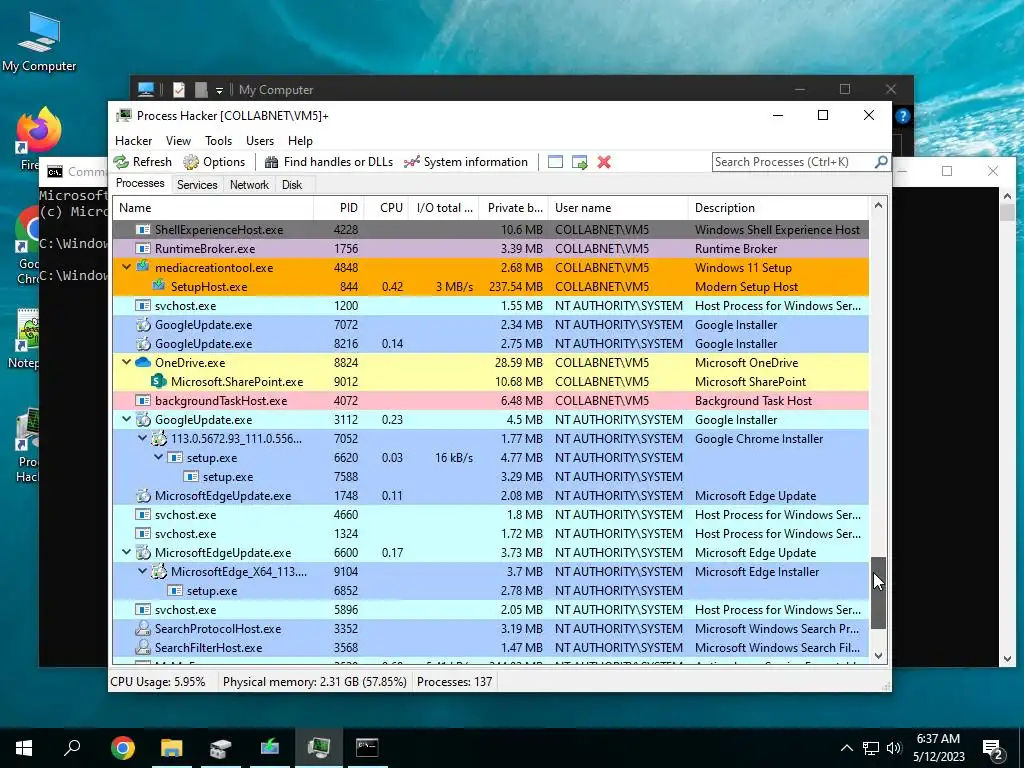This screenshot has height=768, width=1024.
Task: Select the RuntimeBroker.exe row
Action: pyautogui.click(x=490, y=249)
